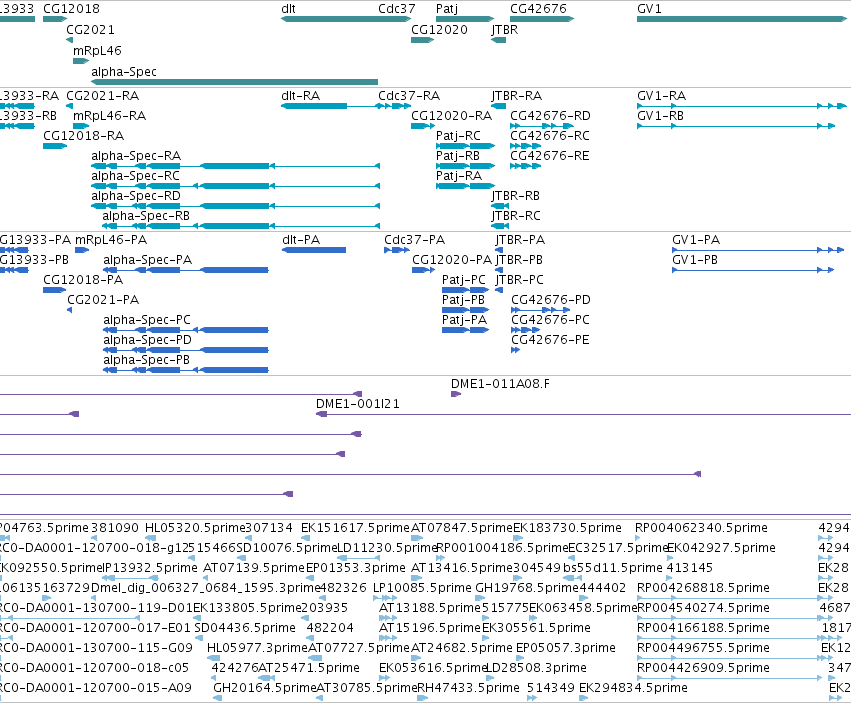The image size is (851, 703).
Task: Select the mRpL46-PA protein label
Action: tap(111, 240)
